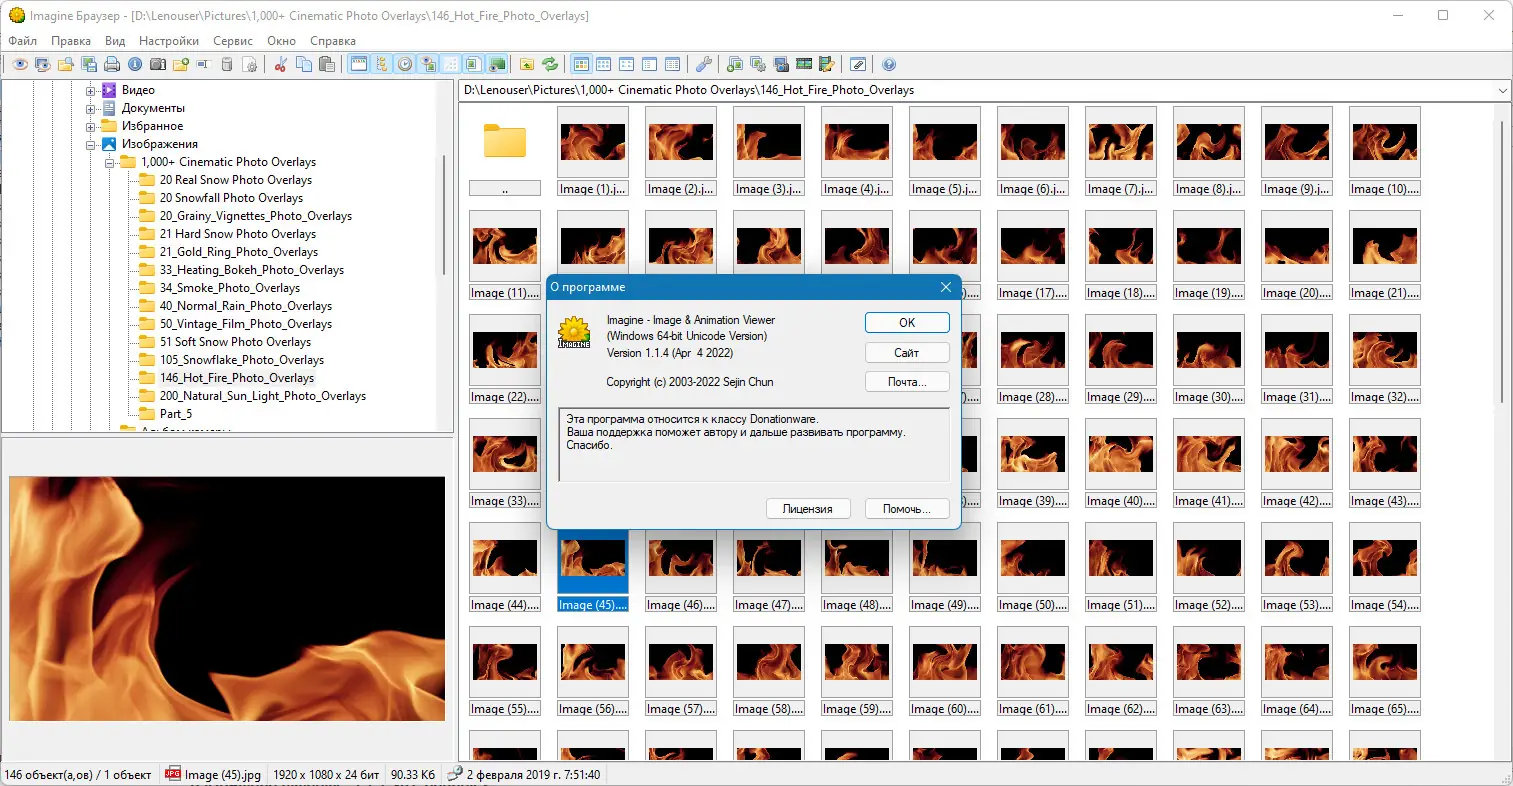This screenshot has height=786, width=1513.
Task: Copy using the two-pages toolbar icon
Action: (x=304, y=64)
